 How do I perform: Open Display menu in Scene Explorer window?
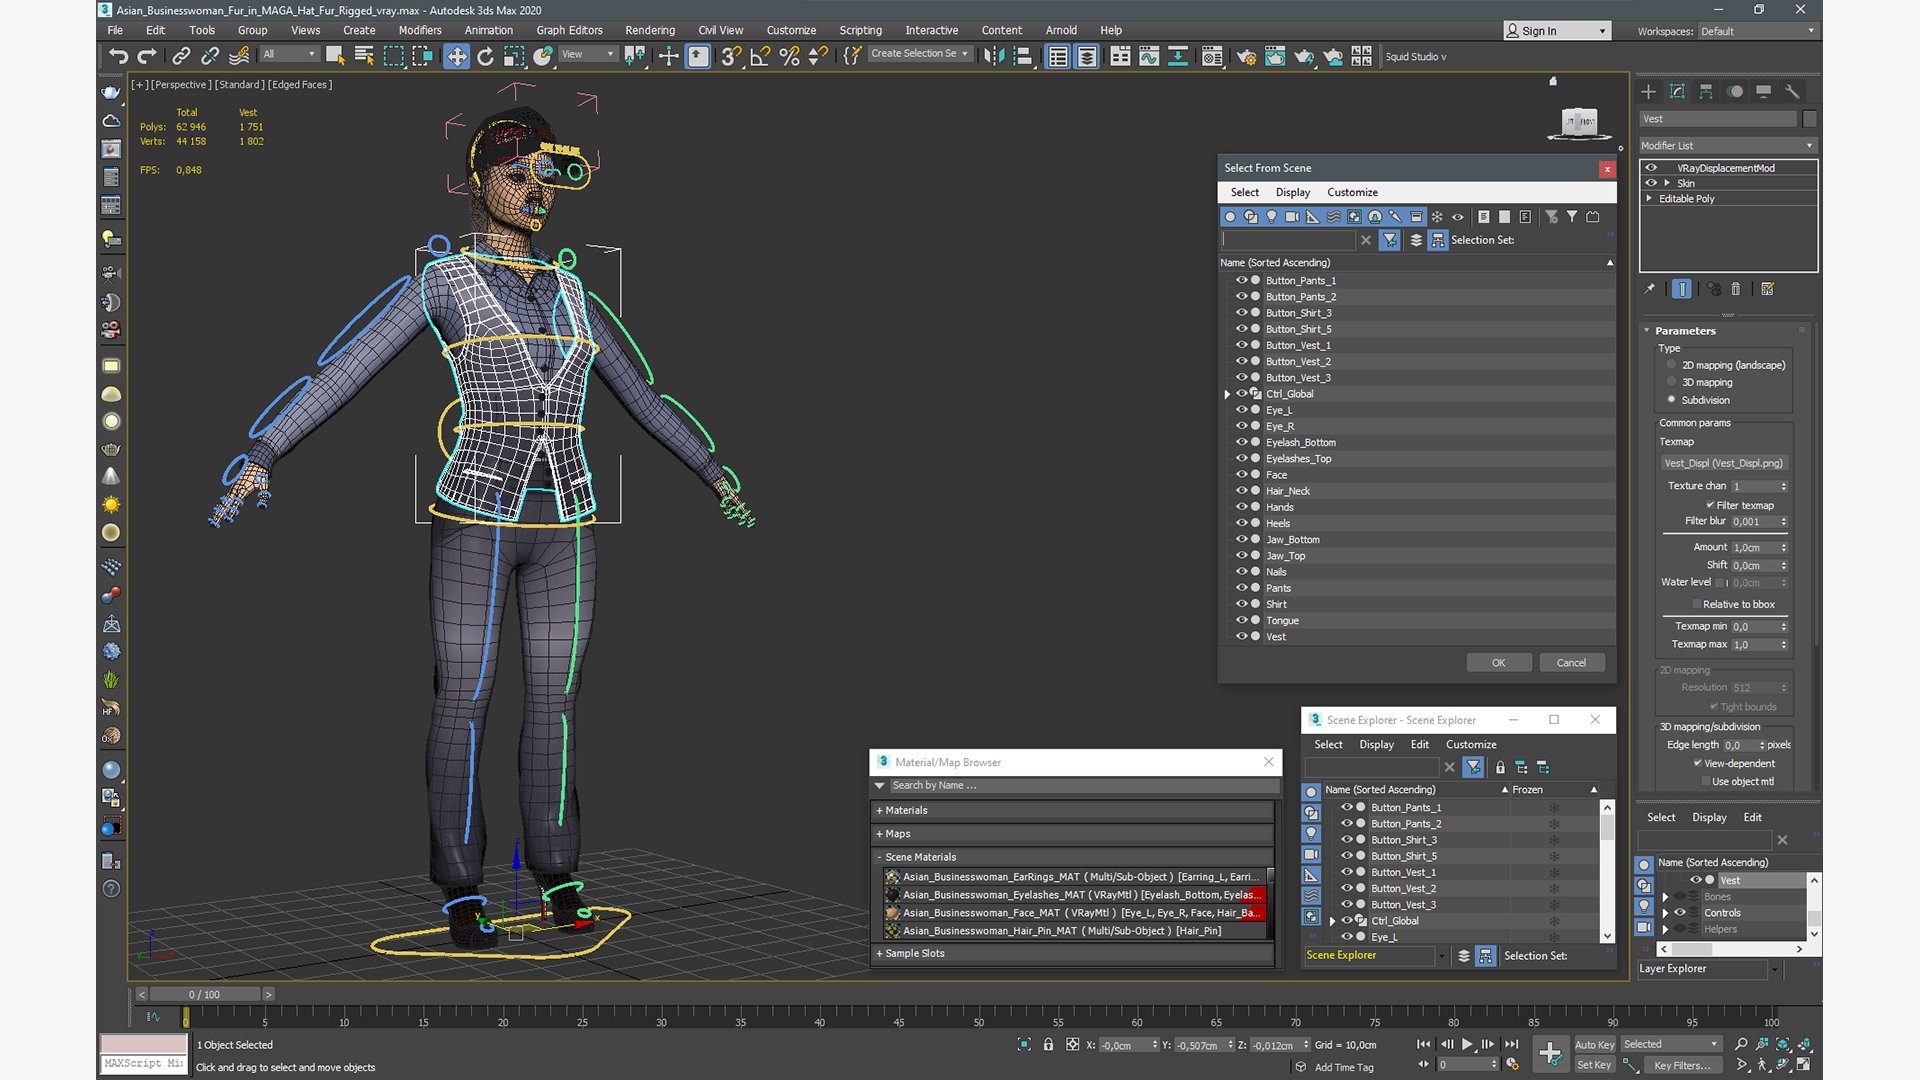pyautogui.click(x=1376, y=744)
